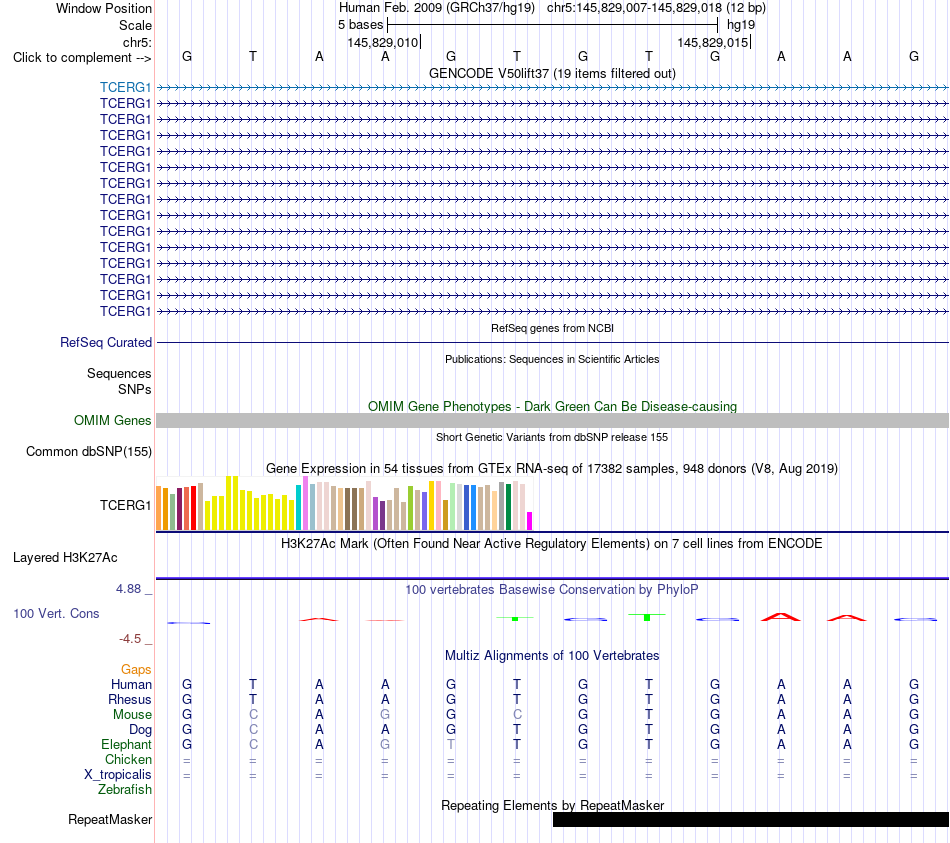950x843 pixels.
Task: Click the 4.88 PhyloP upper scale value
Action: [128, 588]
